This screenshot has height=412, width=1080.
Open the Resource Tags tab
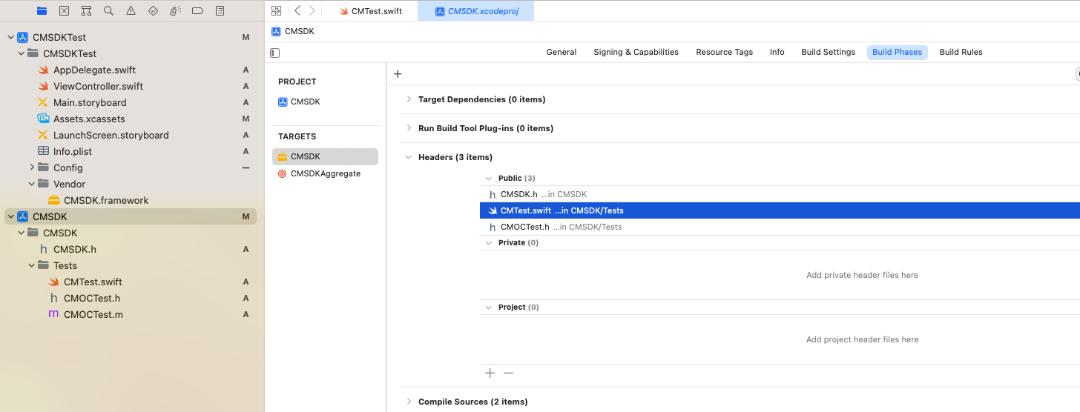point(724,52)
